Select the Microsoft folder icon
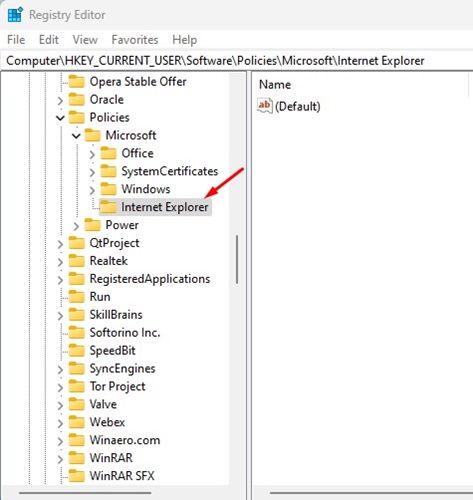Viewport: 473px width, 500px height. 93,135
